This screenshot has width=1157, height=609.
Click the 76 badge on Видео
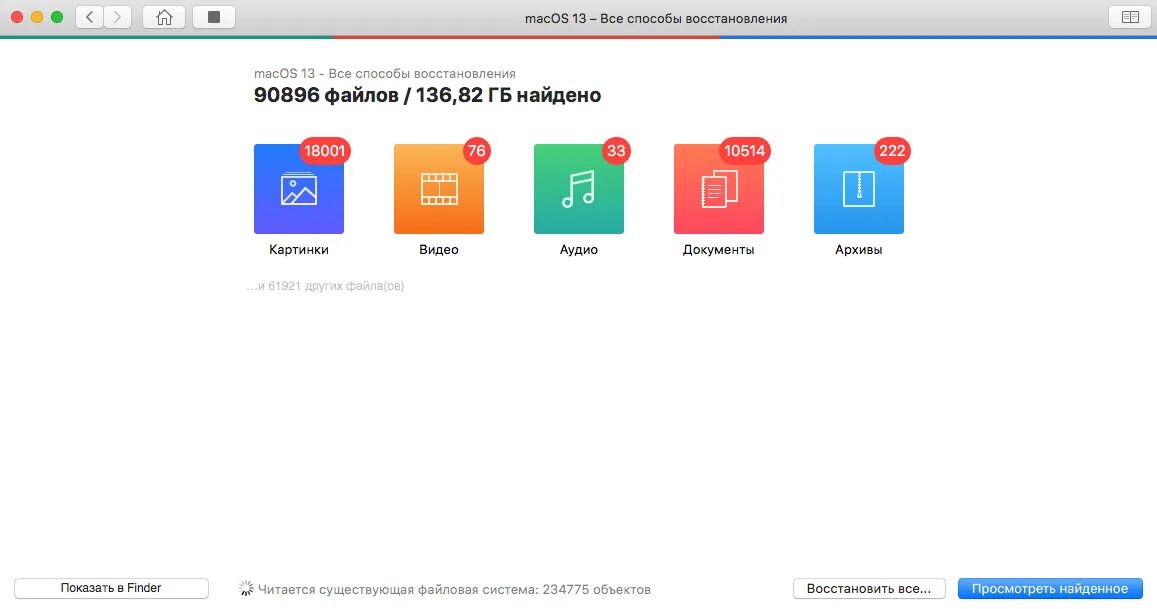477,151
